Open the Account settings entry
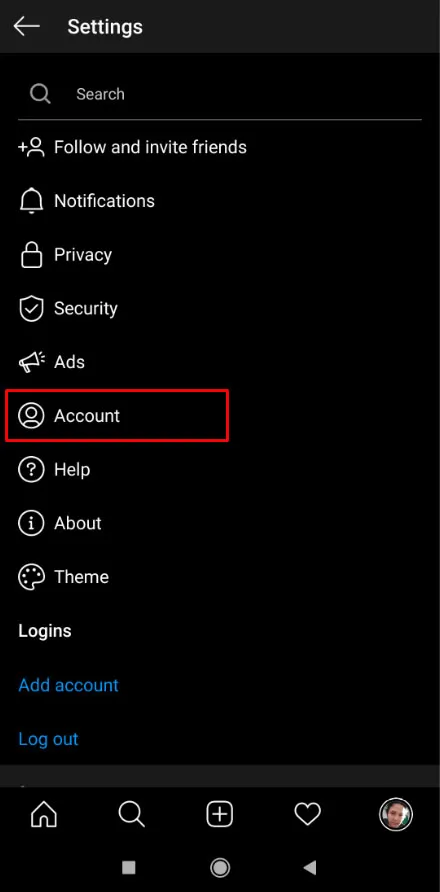 (x=220, y=416)
